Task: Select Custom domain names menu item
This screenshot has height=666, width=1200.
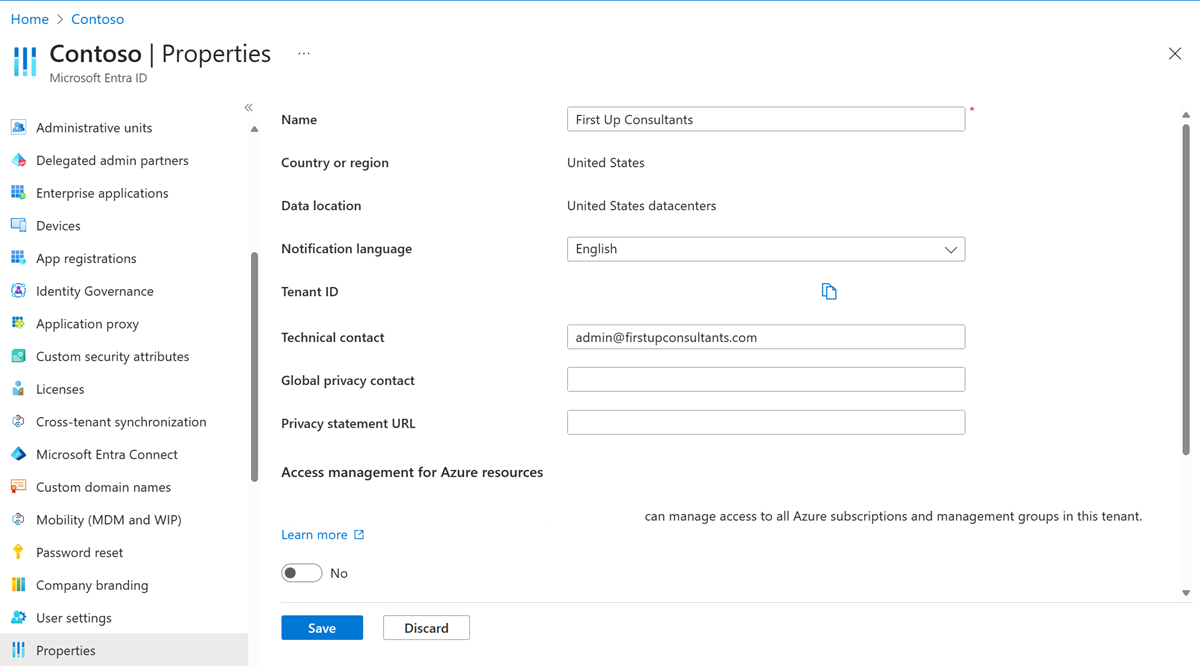Action: pos(103,487)
